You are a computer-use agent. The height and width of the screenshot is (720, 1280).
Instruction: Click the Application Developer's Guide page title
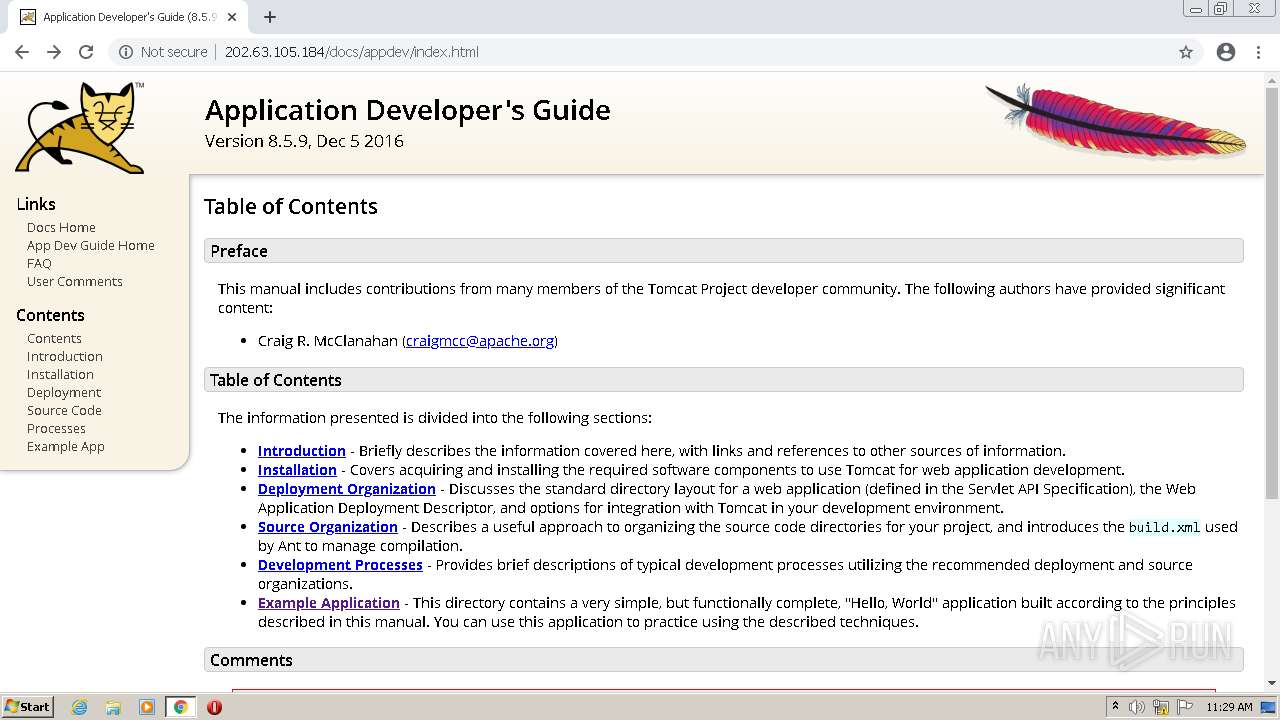[x=408, y=110]
